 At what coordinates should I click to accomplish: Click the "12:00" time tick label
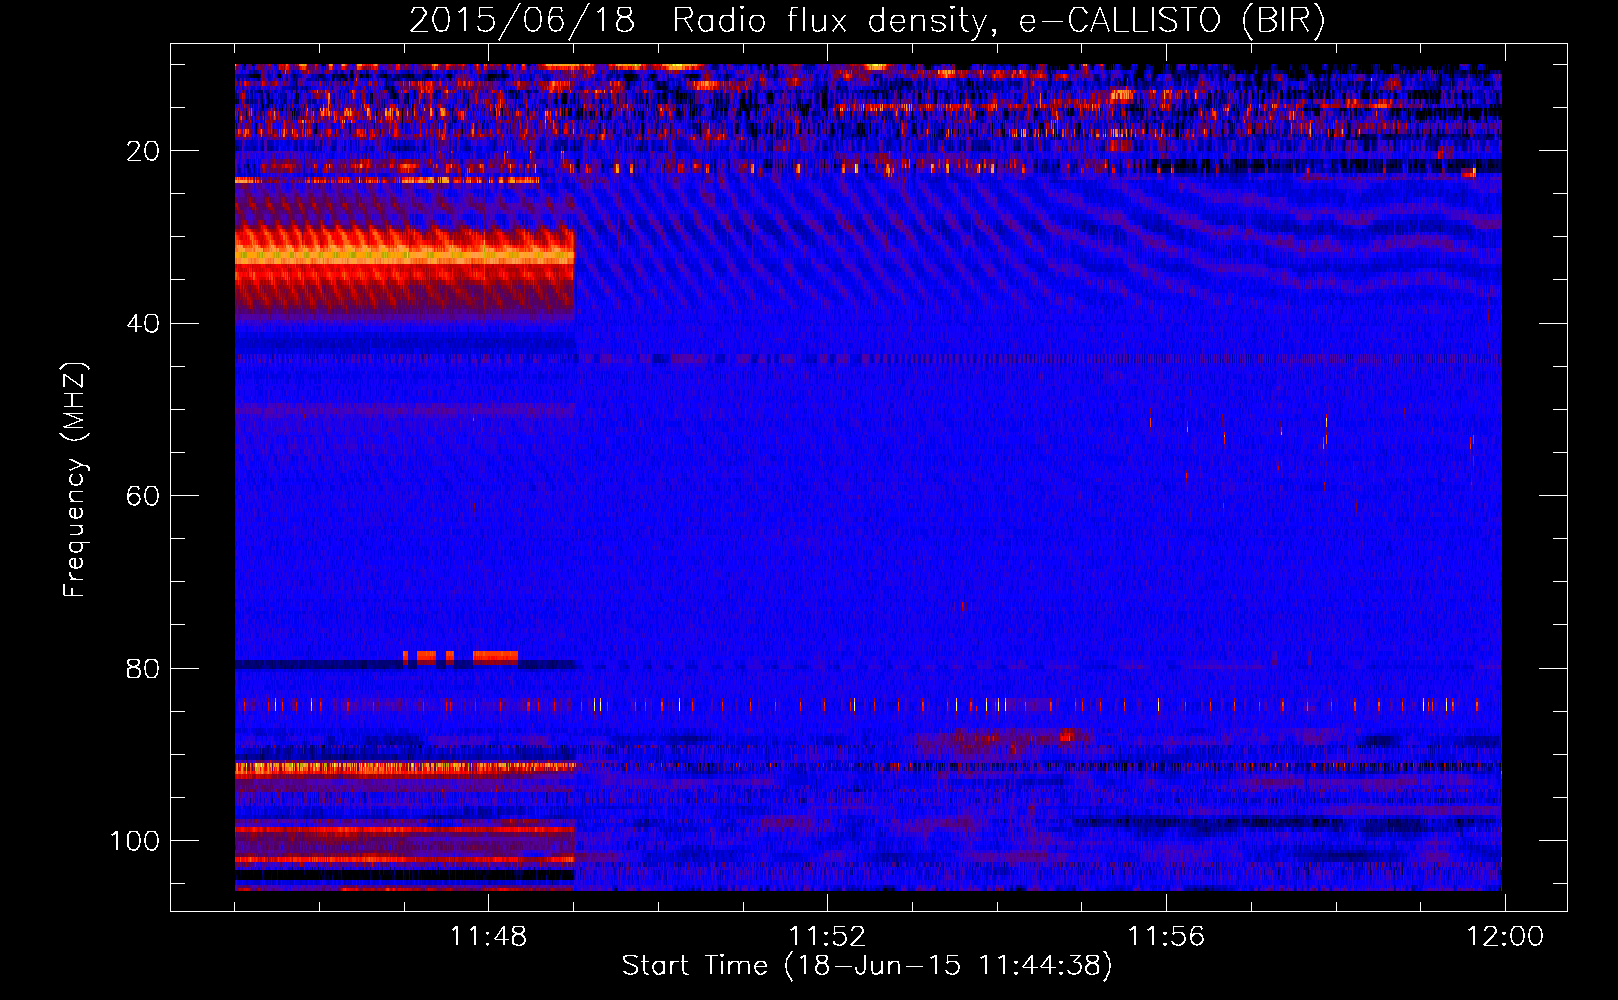tap(1505, 937)
